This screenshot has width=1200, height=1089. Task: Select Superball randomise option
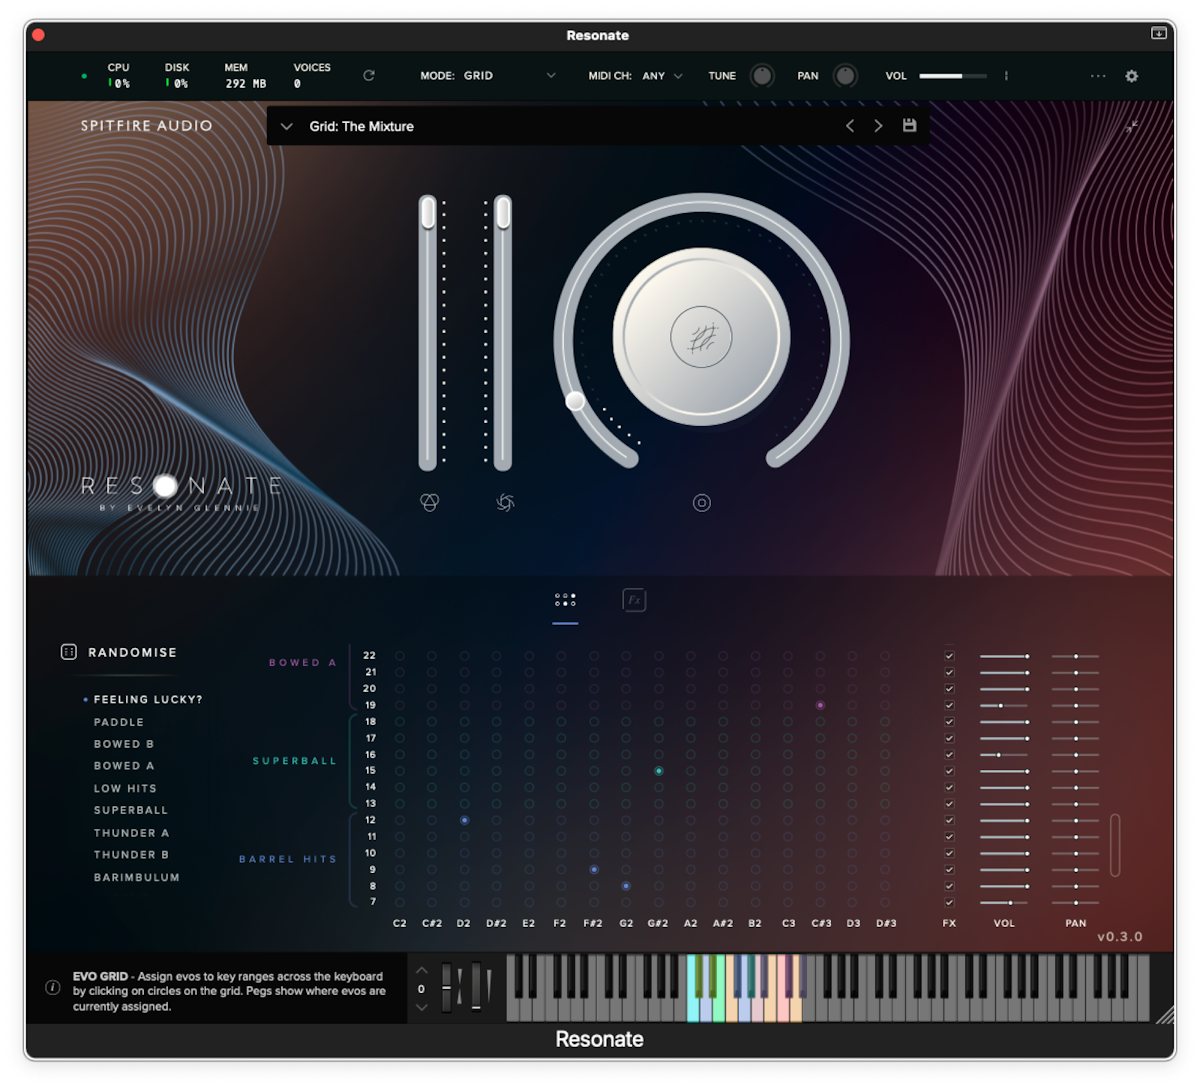coord(131,810)
